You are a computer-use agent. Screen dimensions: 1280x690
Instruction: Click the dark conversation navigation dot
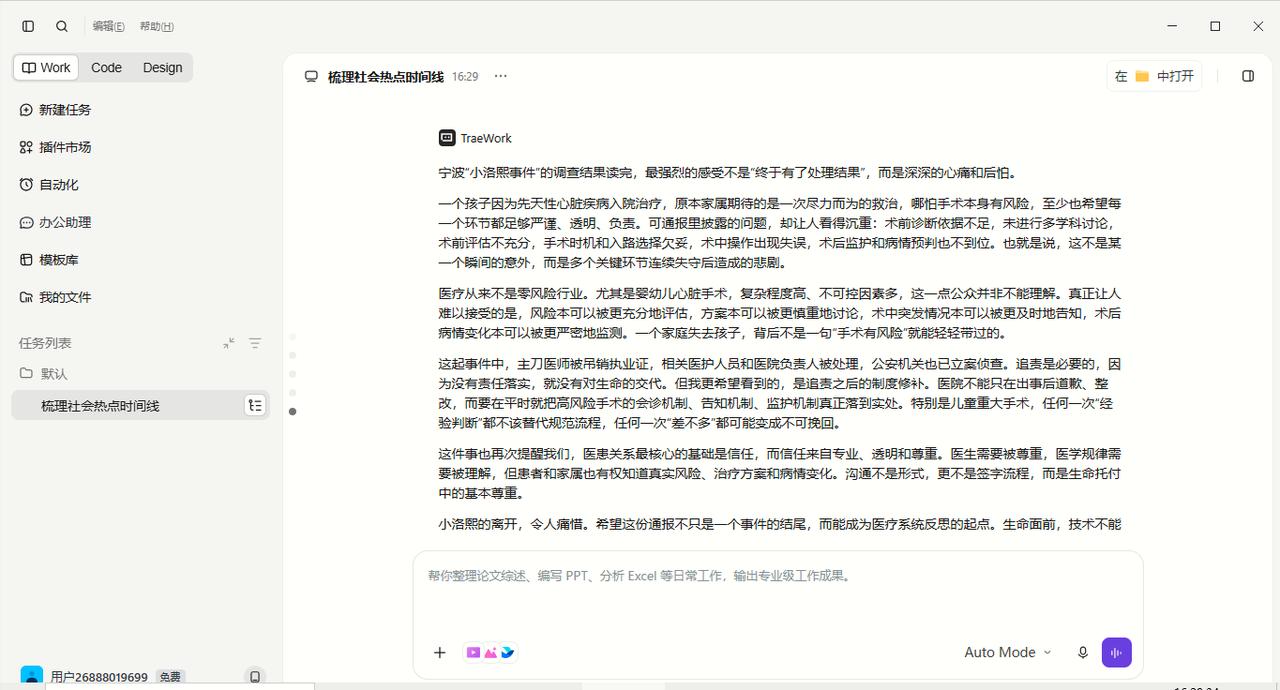tap(292, 411)
